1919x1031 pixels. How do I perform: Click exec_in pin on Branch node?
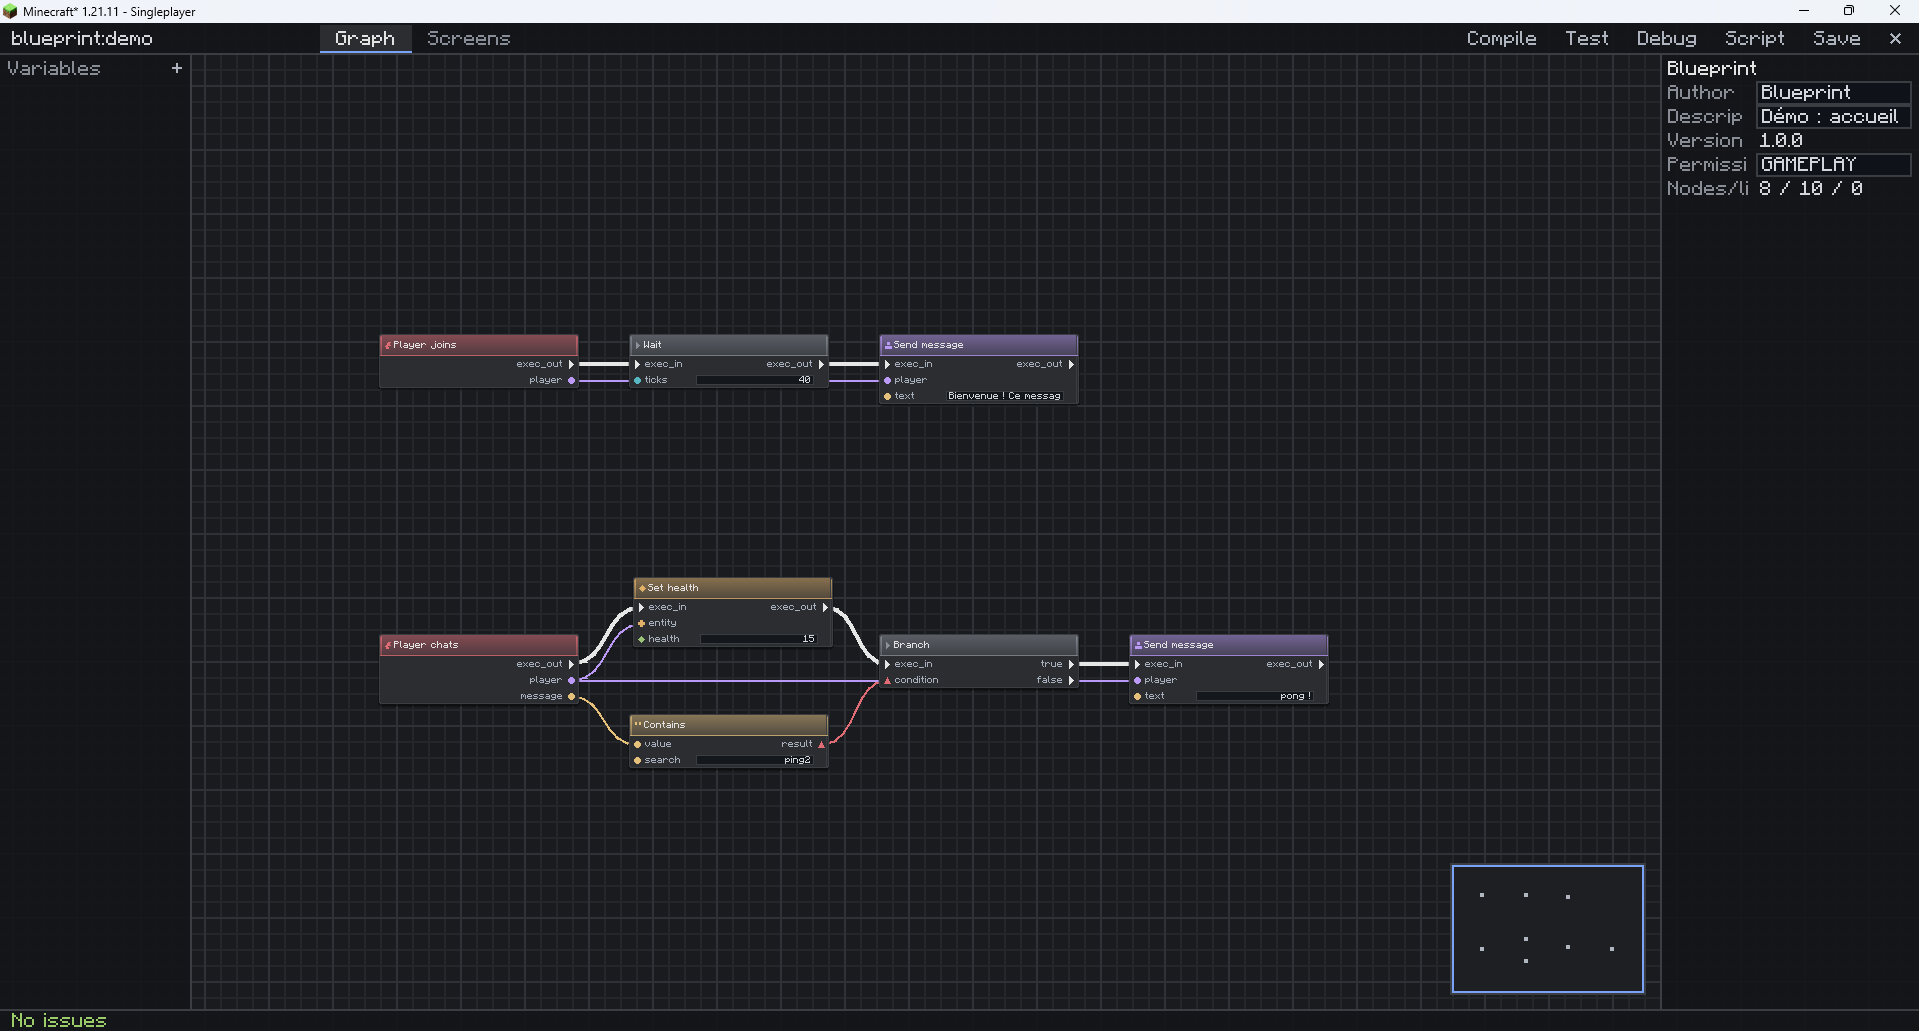click(888, 664)
